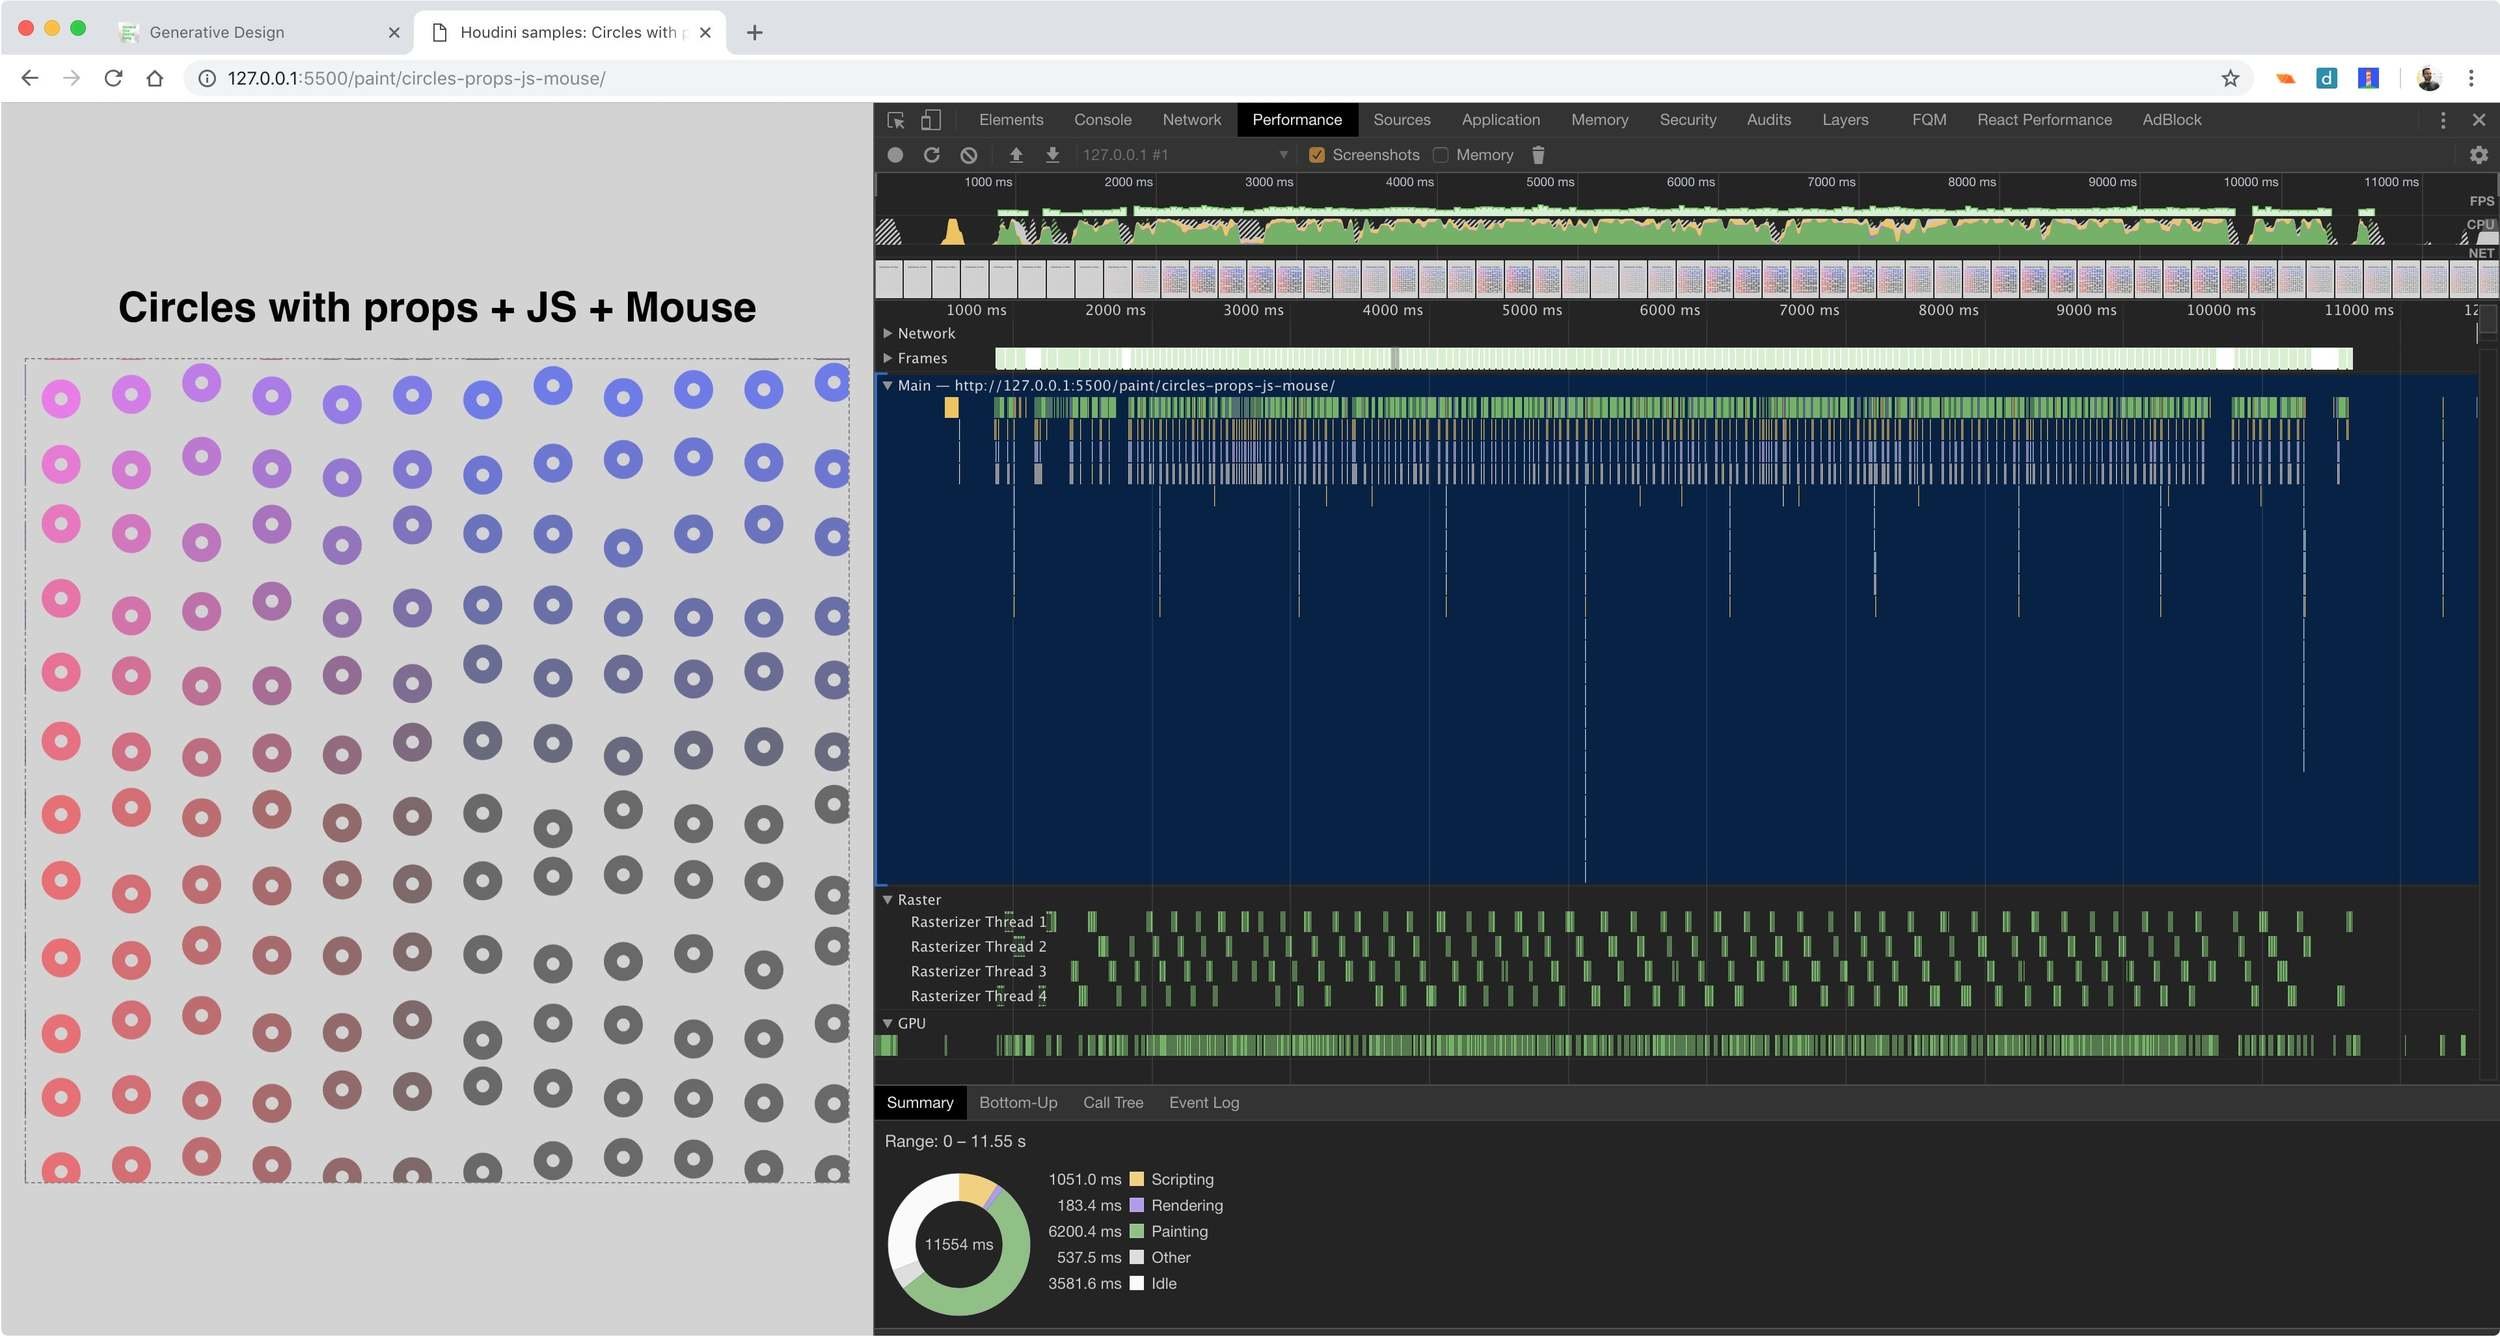Open Capture settings gear icon
2500x1337 pixels.
[2478, 155]
